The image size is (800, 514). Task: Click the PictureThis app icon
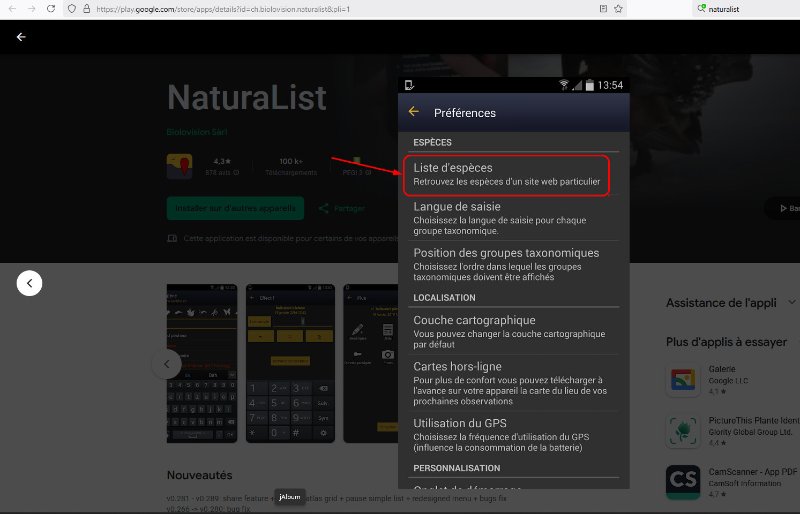tap(683, 431)
